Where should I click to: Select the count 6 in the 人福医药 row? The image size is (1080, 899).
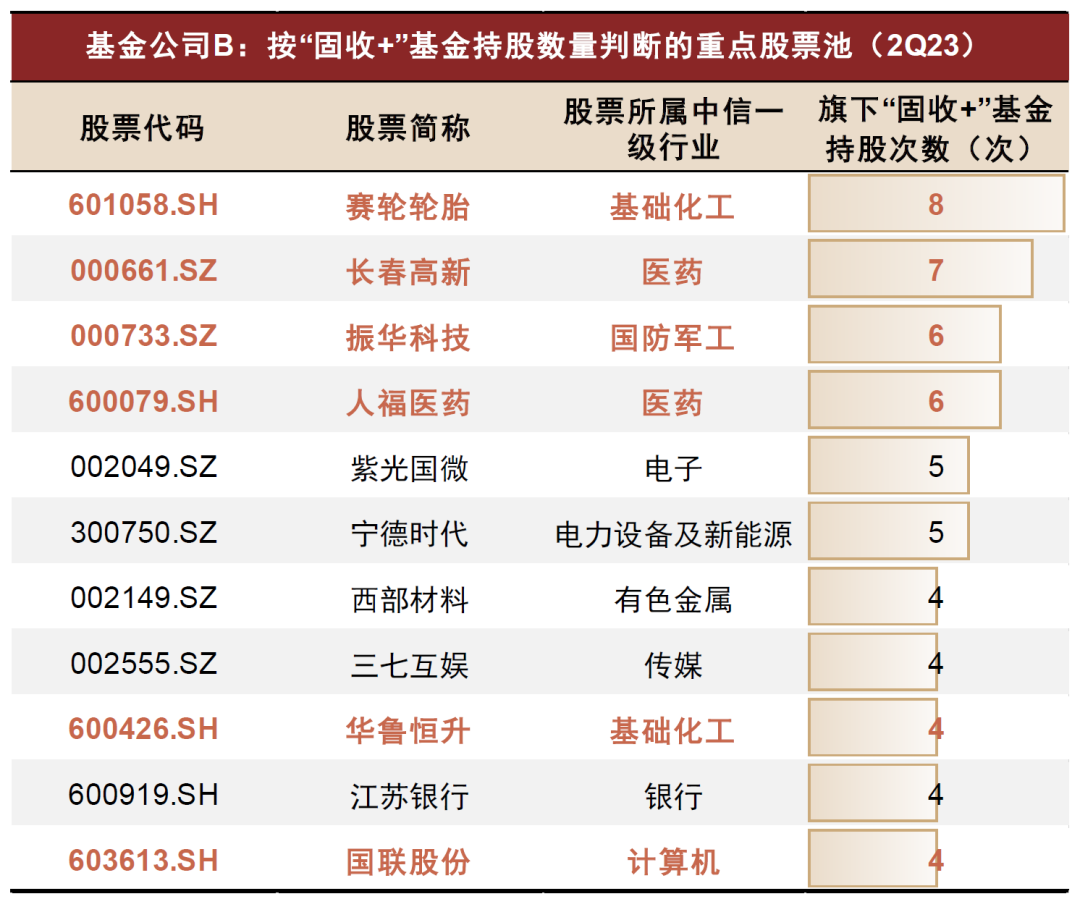[x=935, y=401]
